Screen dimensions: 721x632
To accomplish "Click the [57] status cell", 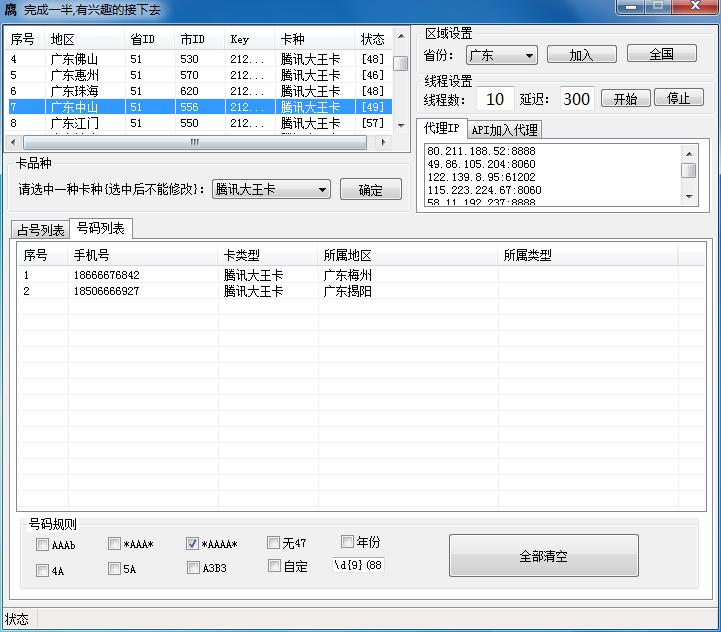I will (373, 123).
